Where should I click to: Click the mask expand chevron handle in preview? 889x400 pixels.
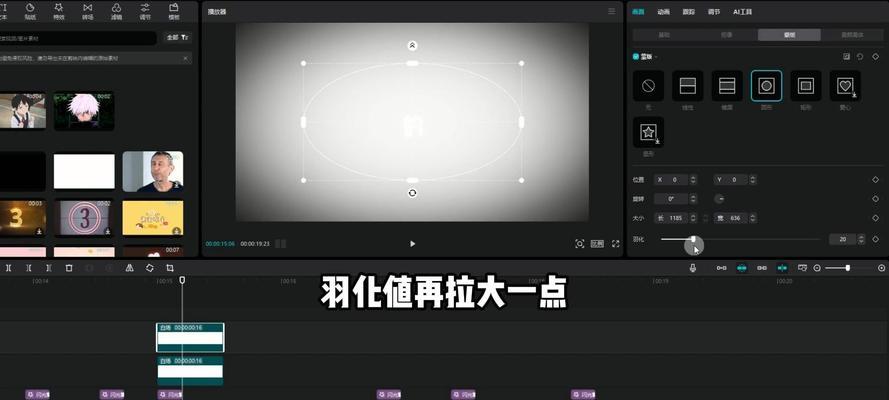point(412,45)
